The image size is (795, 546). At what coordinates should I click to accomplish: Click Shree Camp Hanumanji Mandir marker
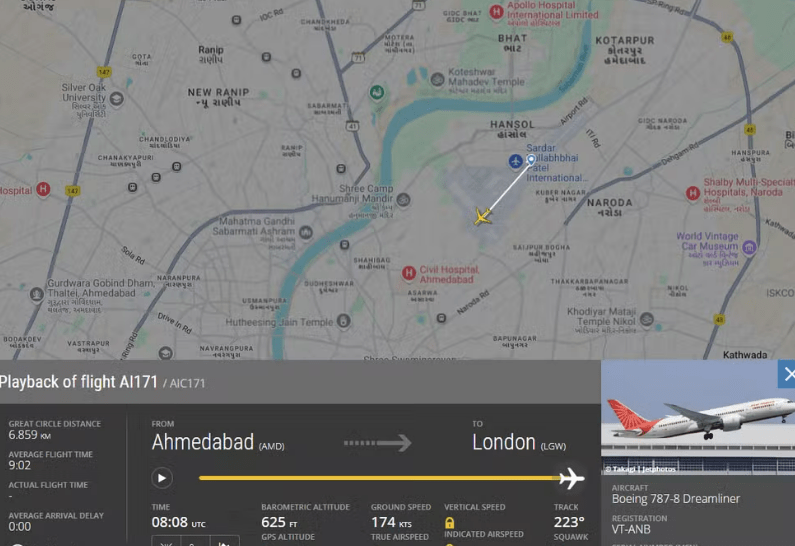coord(404,200)
